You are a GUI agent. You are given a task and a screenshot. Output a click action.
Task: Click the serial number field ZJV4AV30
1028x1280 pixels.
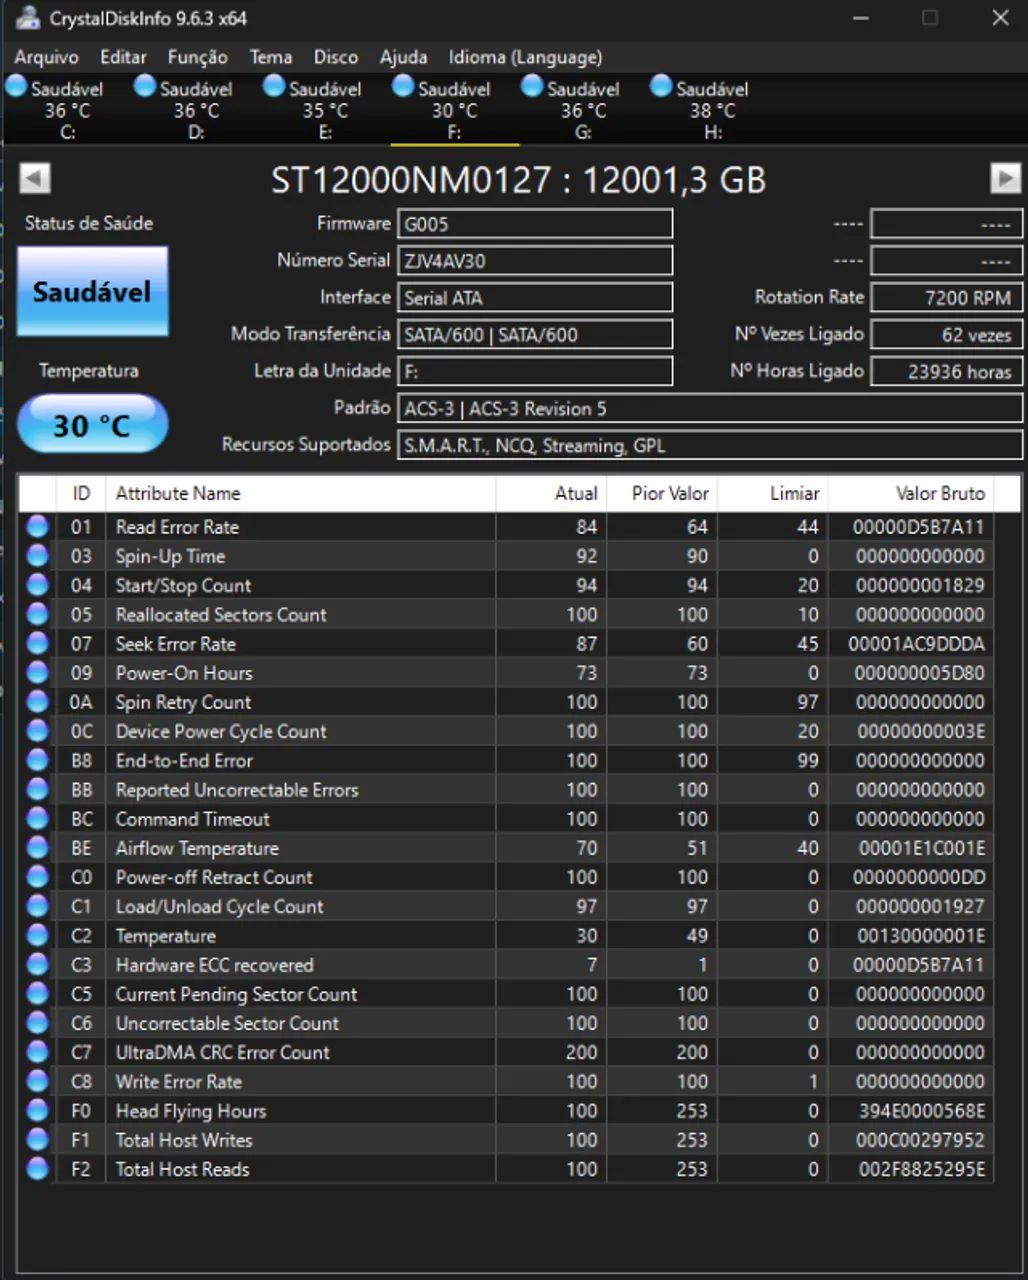(535, 261)
